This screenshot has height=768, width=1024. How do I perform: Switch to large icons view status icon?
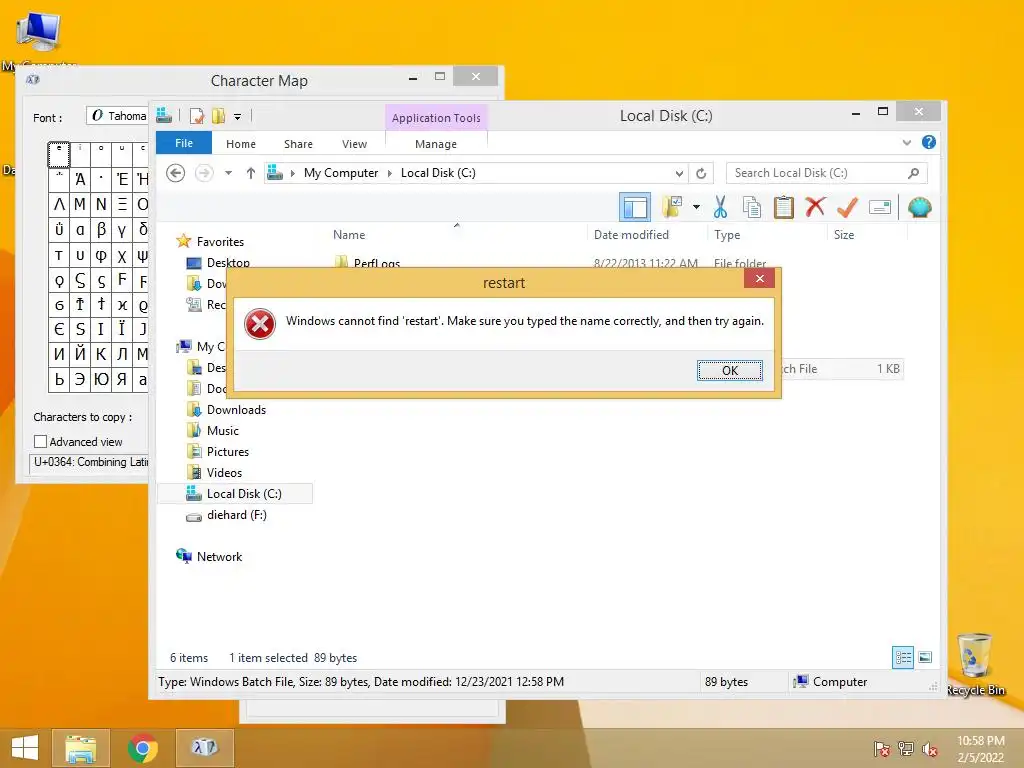(x=925, y=657)
